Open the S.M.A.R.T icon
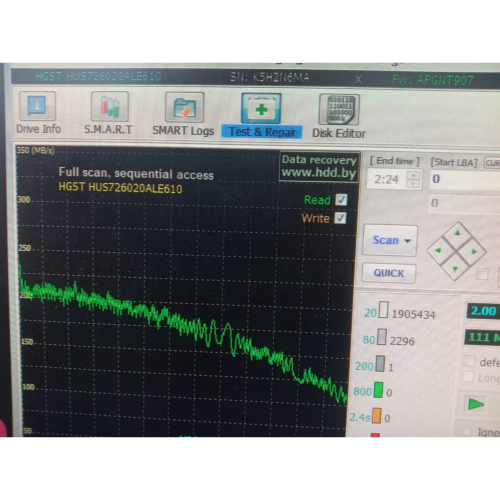The height and width of the screenshot is (500, 500). 110,106
